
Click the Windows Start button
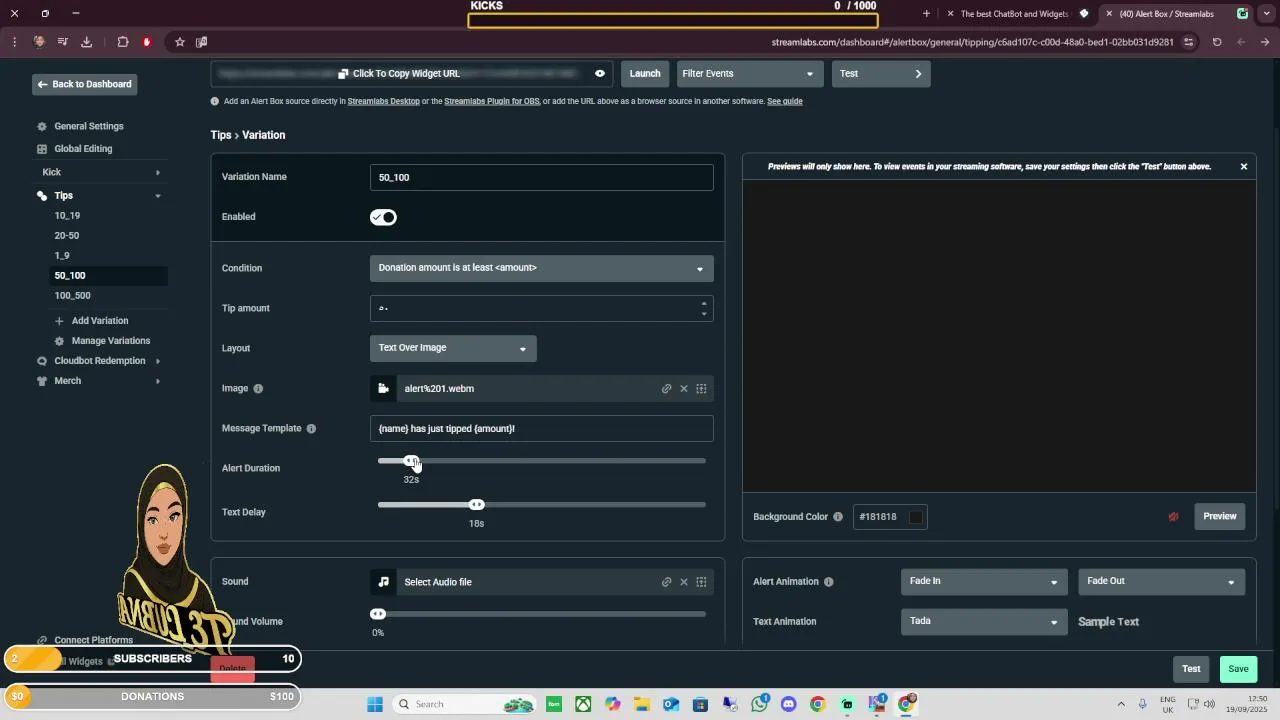click(x=375, y=704)
